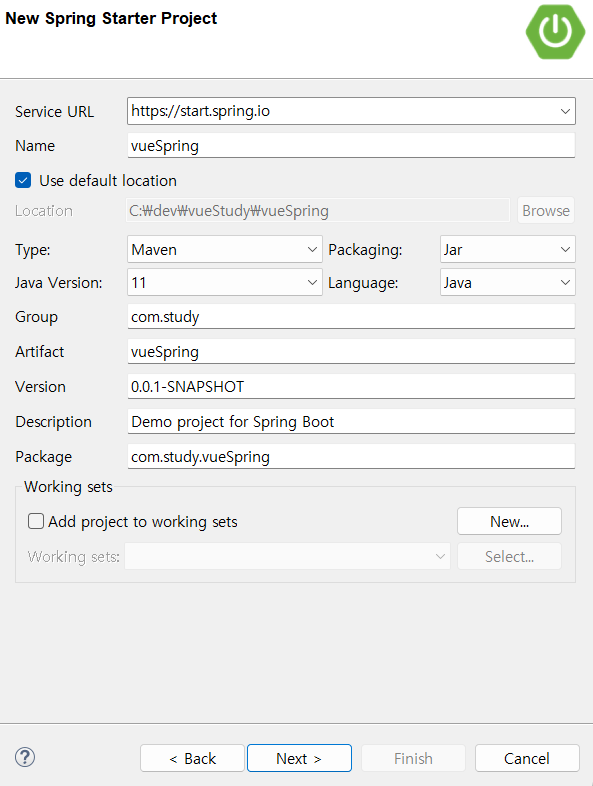The image size is (593, 786).
Task: Click the New Spring Starter Project title
Action: pos(111,19)
